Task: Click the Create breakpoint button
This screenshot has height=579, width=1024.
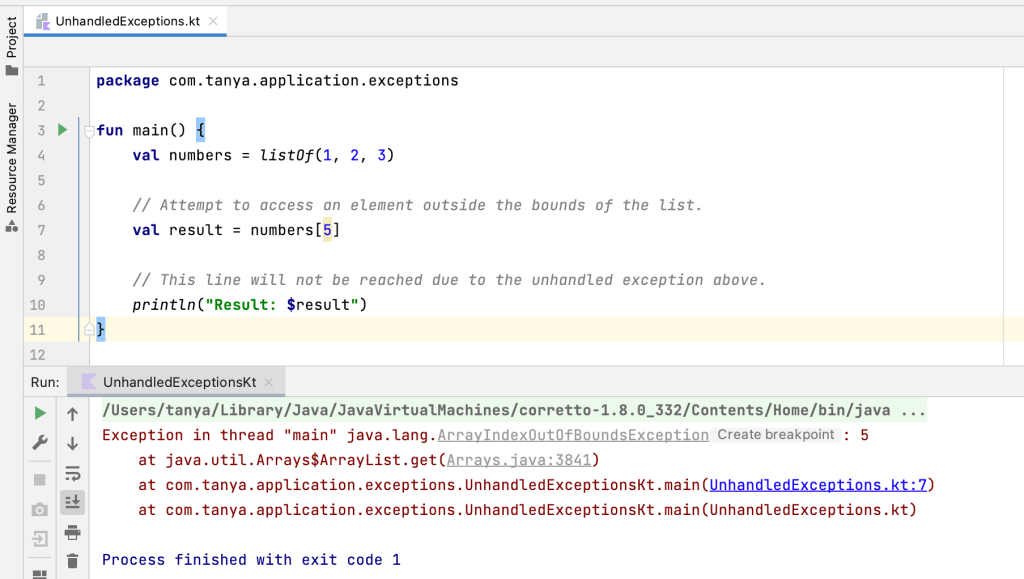Action: click(x=775, y=435)
